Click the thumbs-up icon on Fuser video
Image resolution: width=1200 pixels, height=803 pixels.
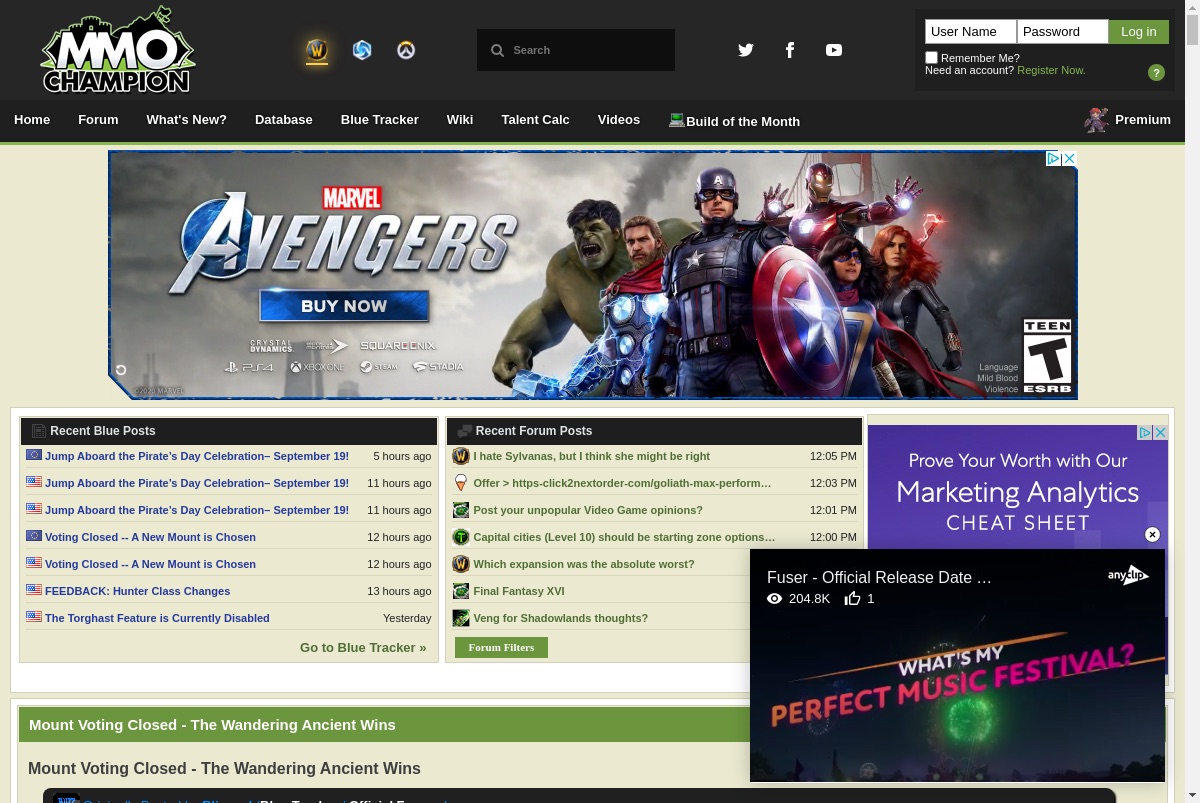853,598
